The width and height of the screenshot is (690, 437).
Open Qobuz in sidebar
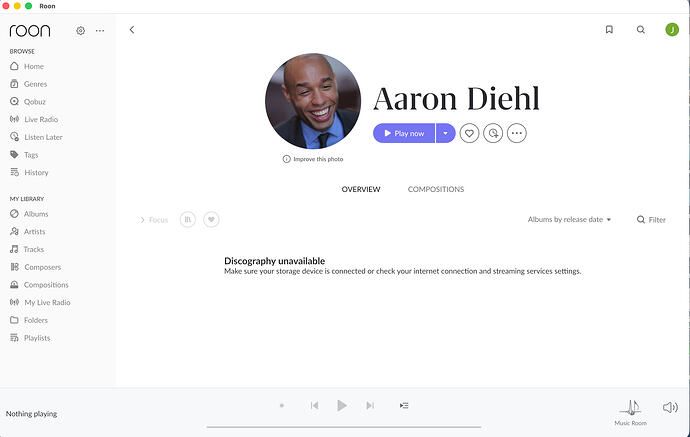[28, 101]
